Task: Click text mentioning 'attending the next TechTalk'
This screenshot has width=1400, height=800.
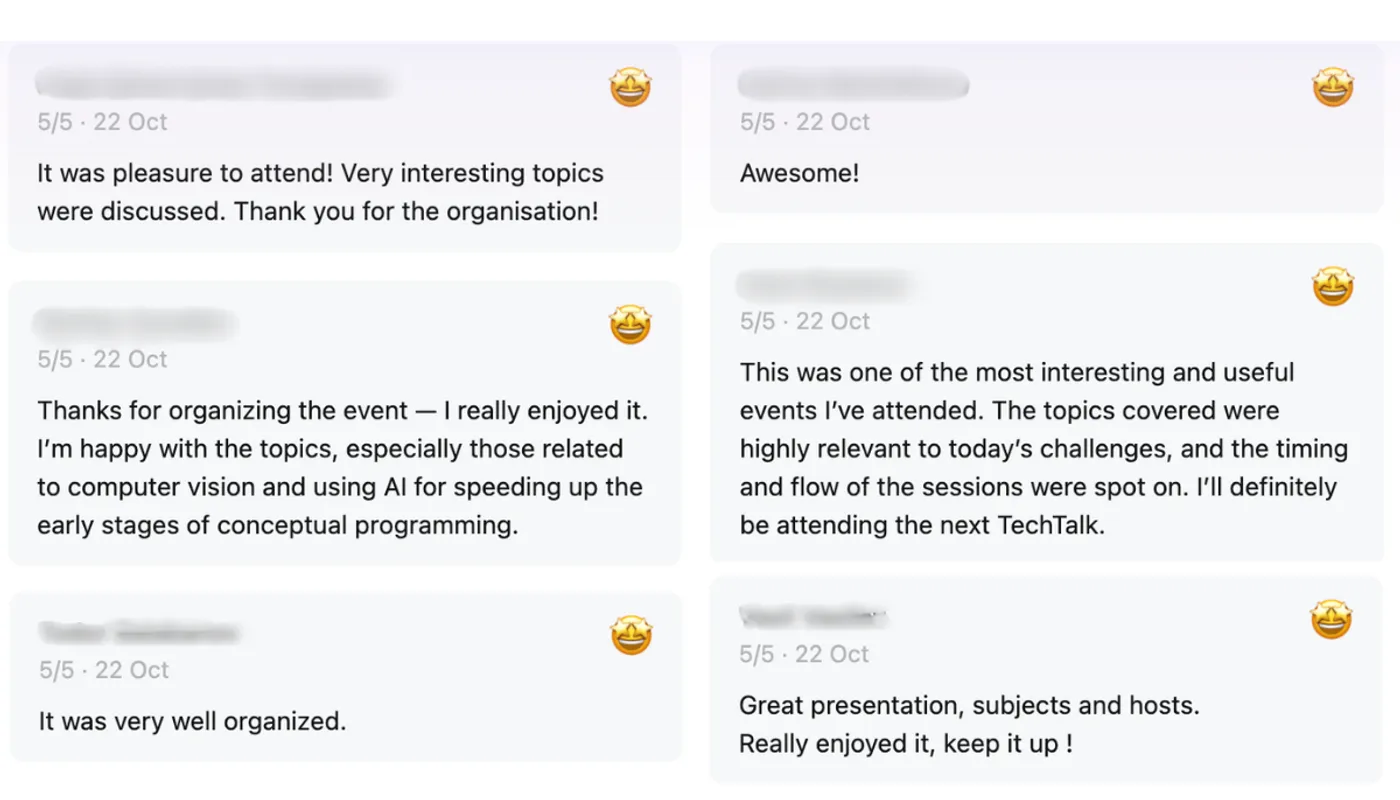Action: pyautogui.click(x=922, y=525)
